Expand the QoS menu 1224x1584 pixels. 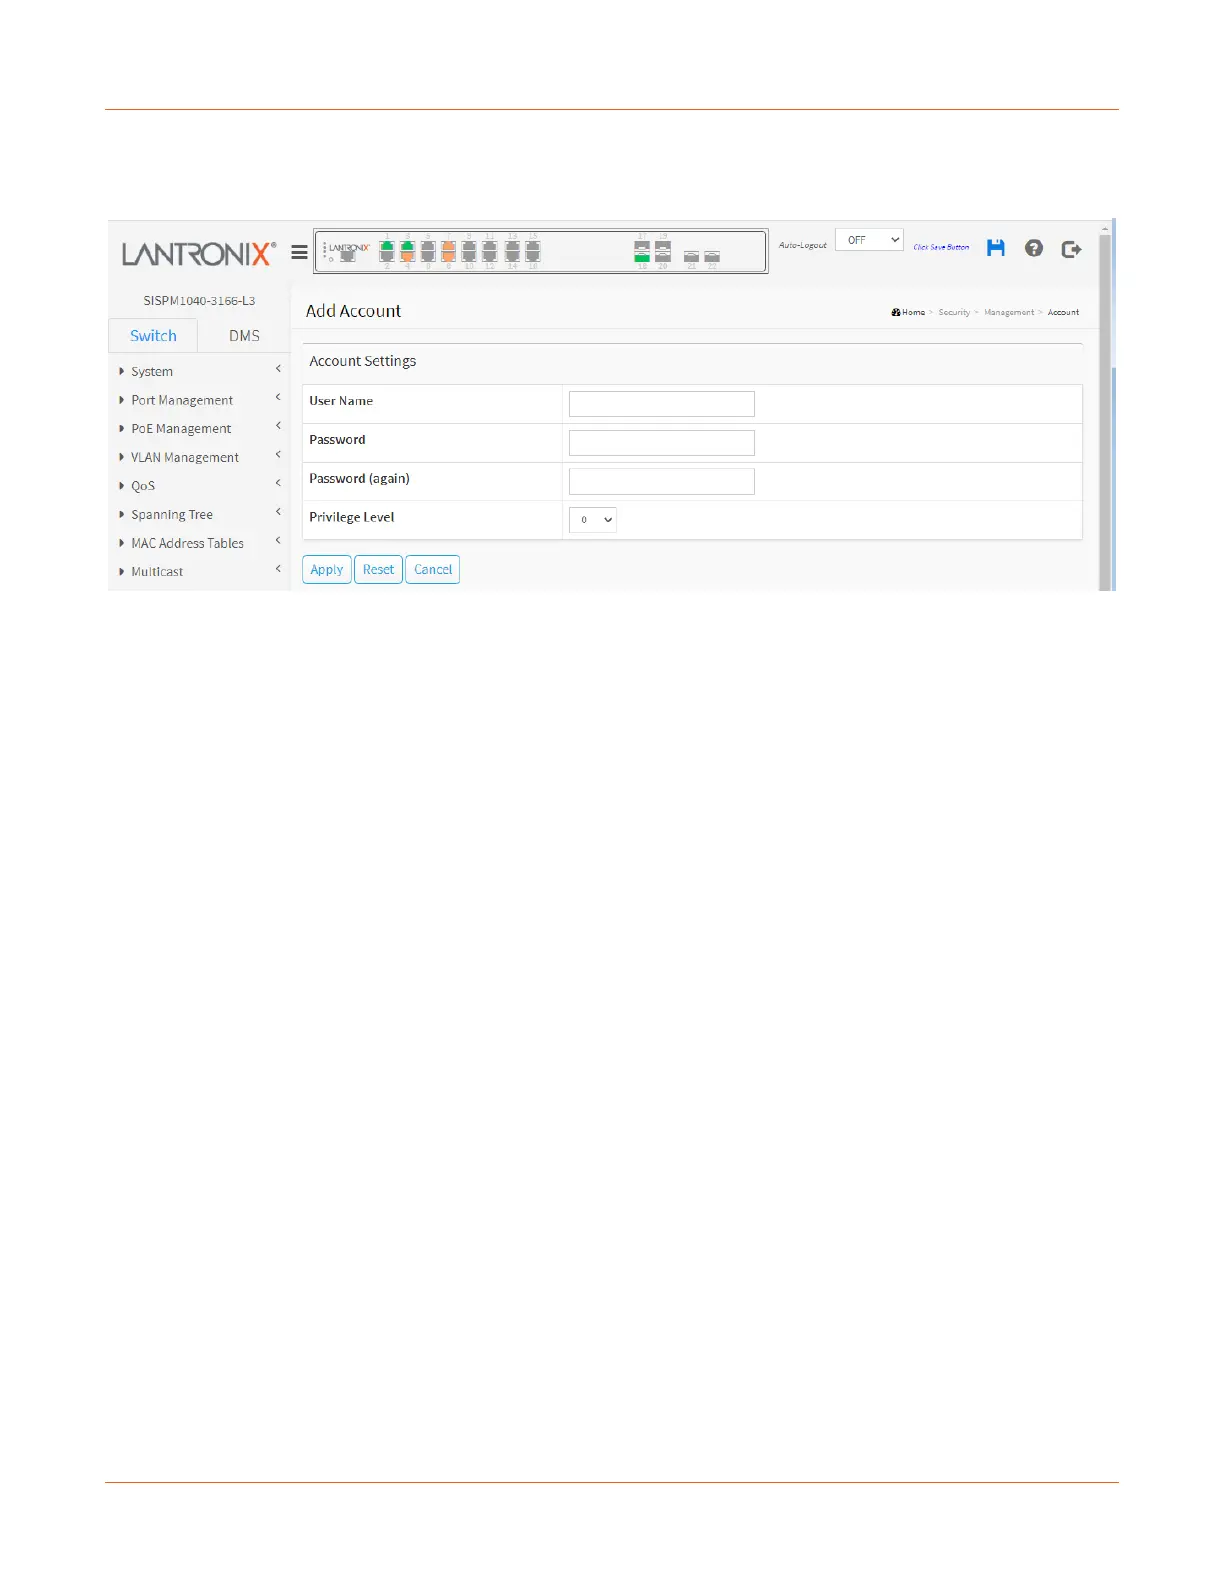tap(200, 486)
